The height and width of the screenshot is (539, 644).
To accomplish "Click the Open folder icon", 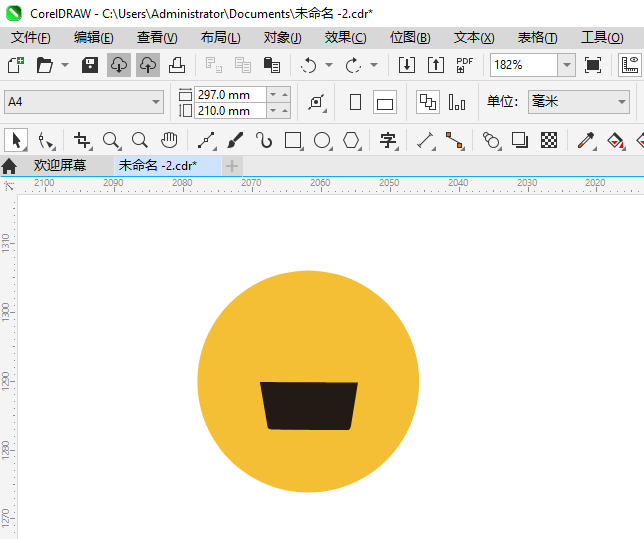I will coord(44,65).
